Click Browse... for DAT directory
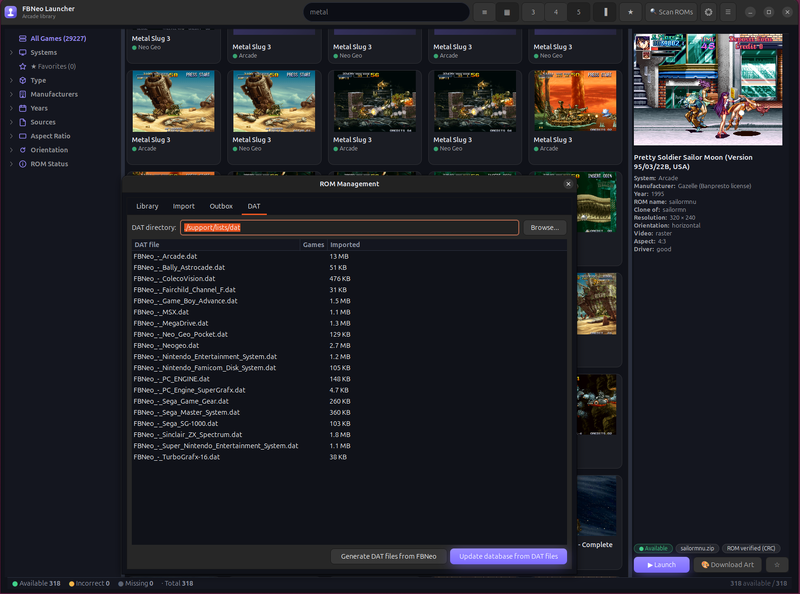Viewport: 800px width, 594px height. pos(545,228)
